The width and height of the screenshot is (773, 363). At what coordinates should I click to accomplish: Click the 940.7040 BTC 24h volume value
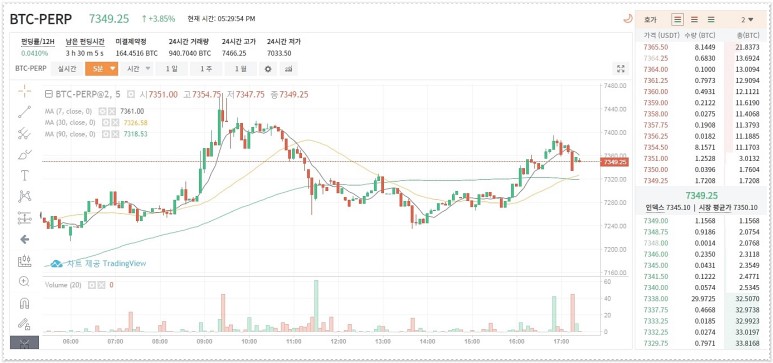(x=190, y=53)
